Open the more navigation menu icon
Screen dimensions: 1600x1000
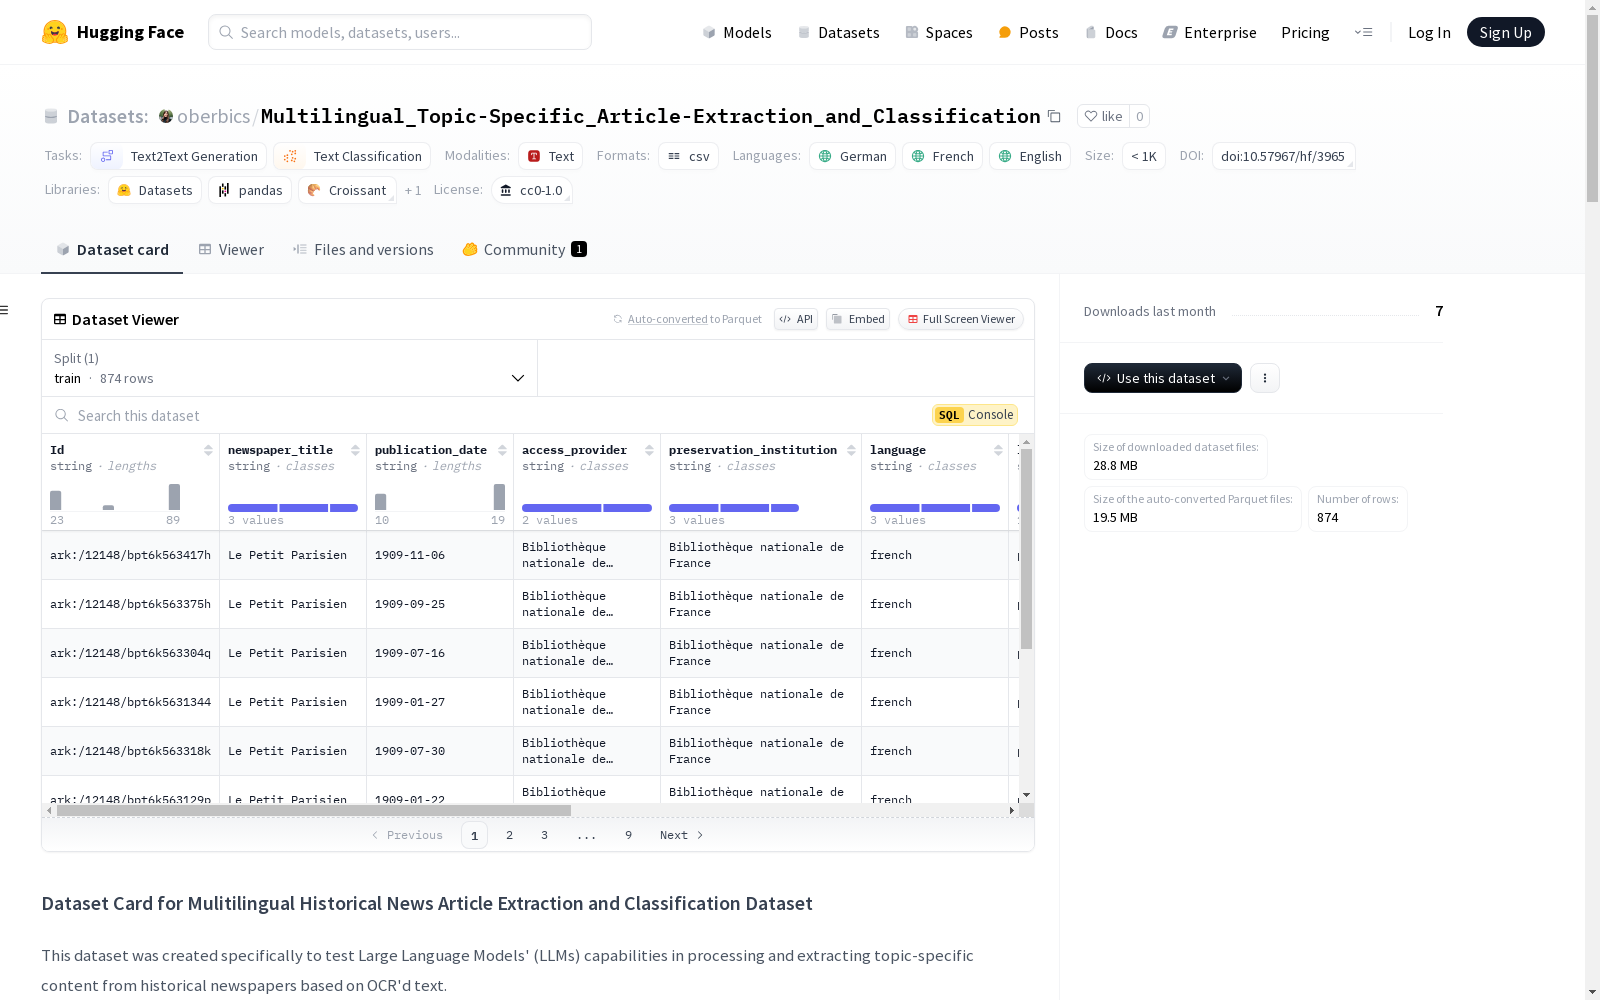(1363, 32)
